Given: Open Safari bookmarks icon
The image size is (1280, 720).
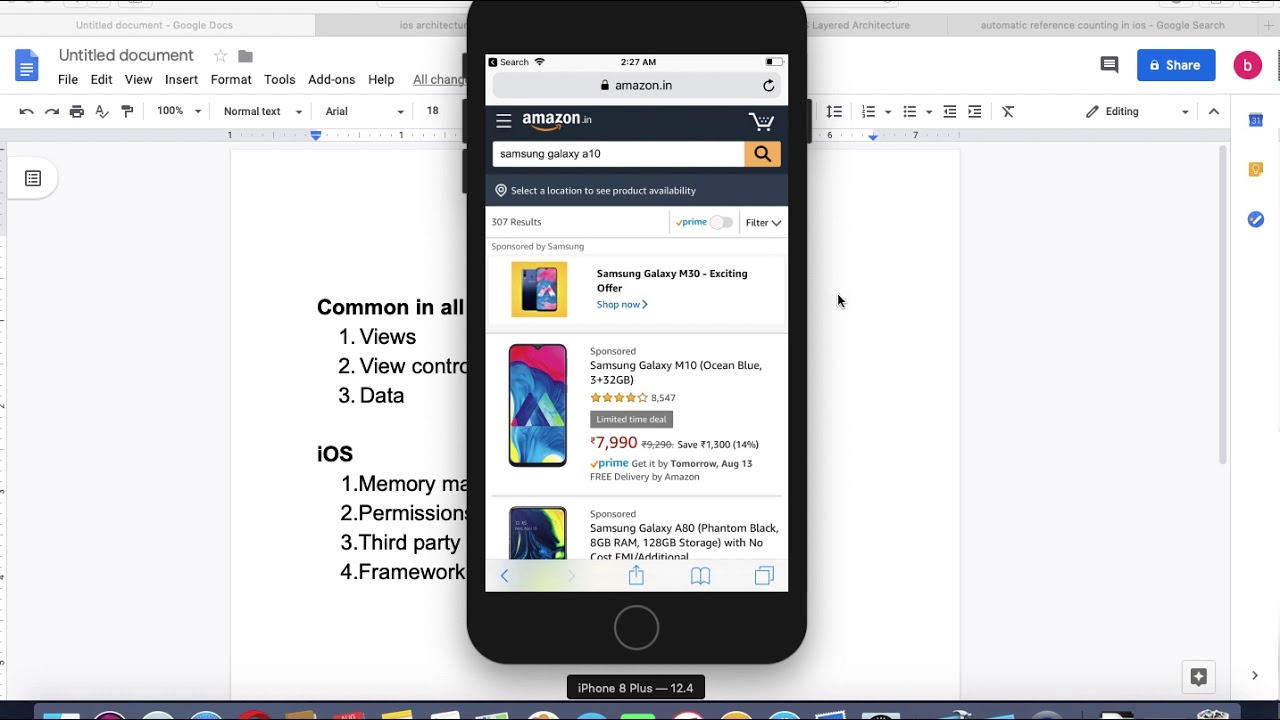Looking at the screenshot, I should coord(700,576).
